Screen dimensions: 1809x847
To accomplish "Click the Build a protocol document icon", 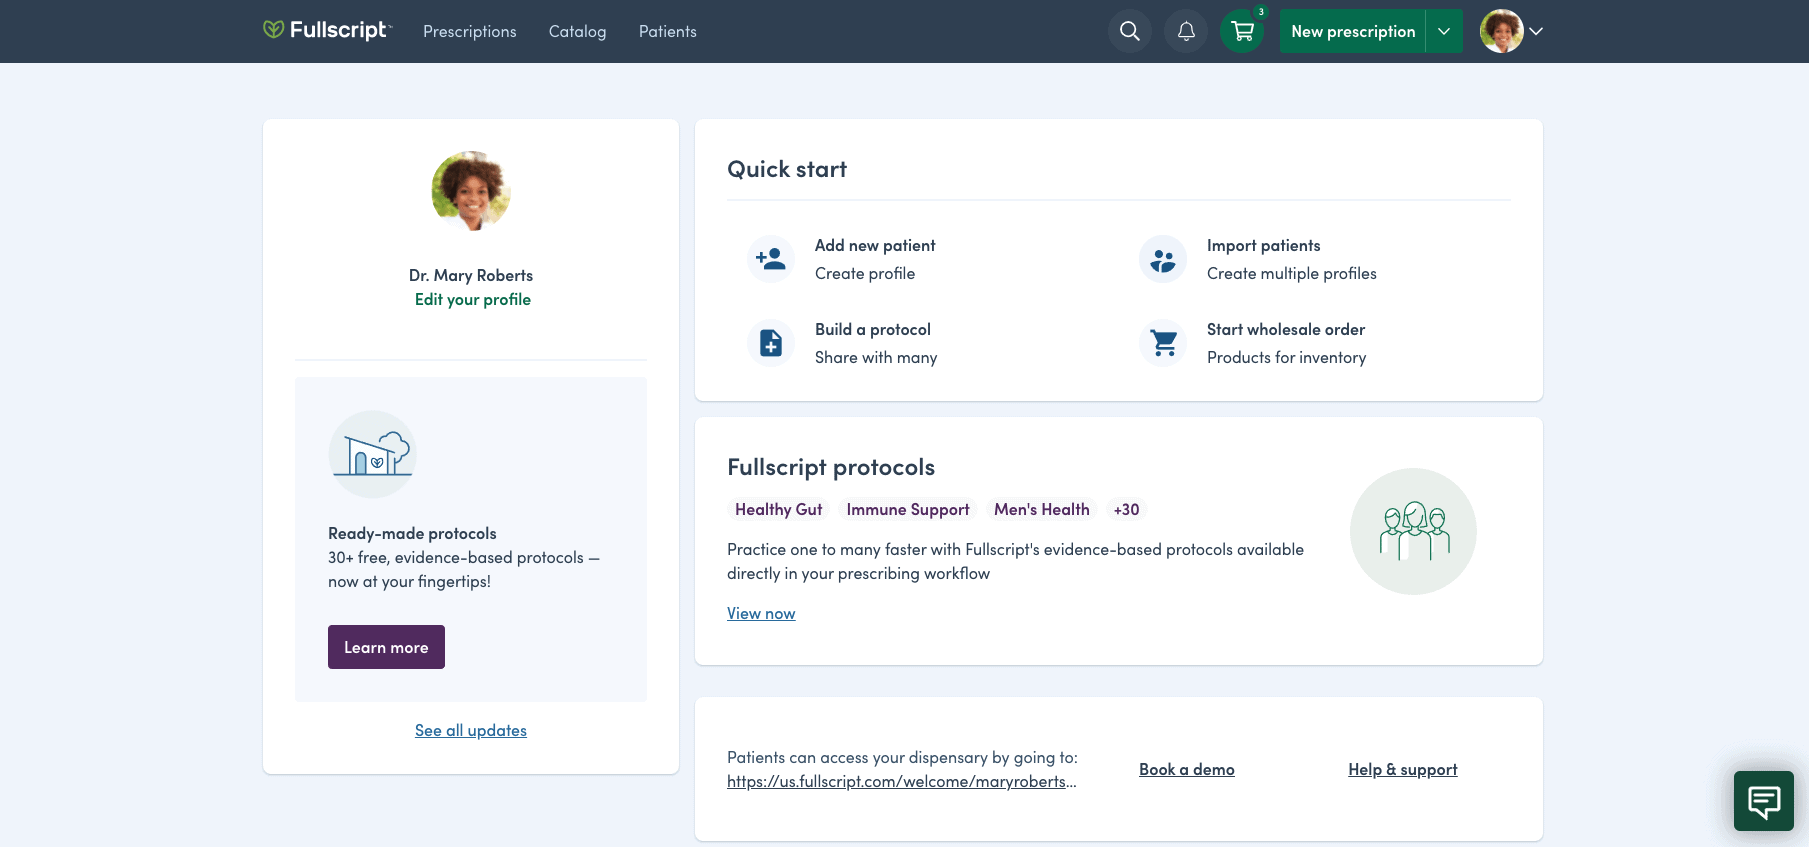I will pos(771,343).
